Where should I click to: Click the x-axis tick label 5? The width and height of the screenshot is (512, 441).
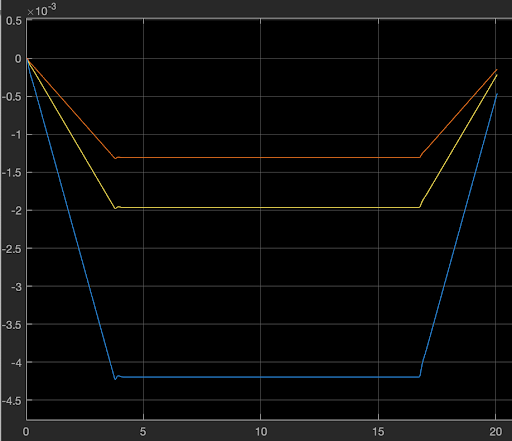[143, 432]
